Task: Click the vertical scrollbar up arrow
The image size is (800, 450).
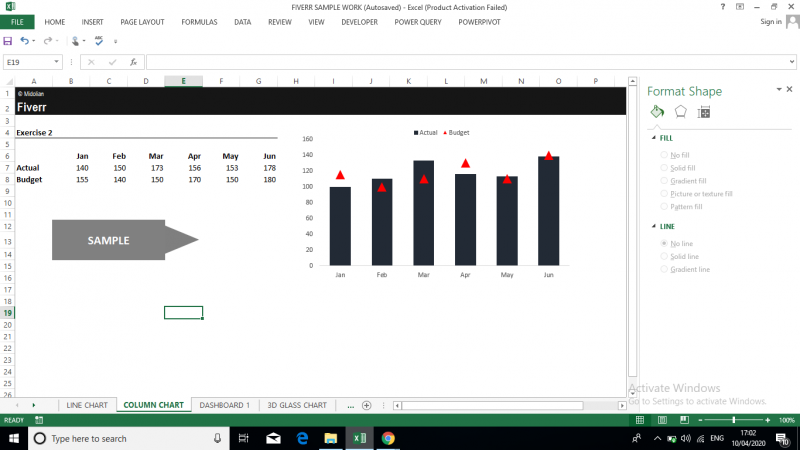Action: (633, 81)
